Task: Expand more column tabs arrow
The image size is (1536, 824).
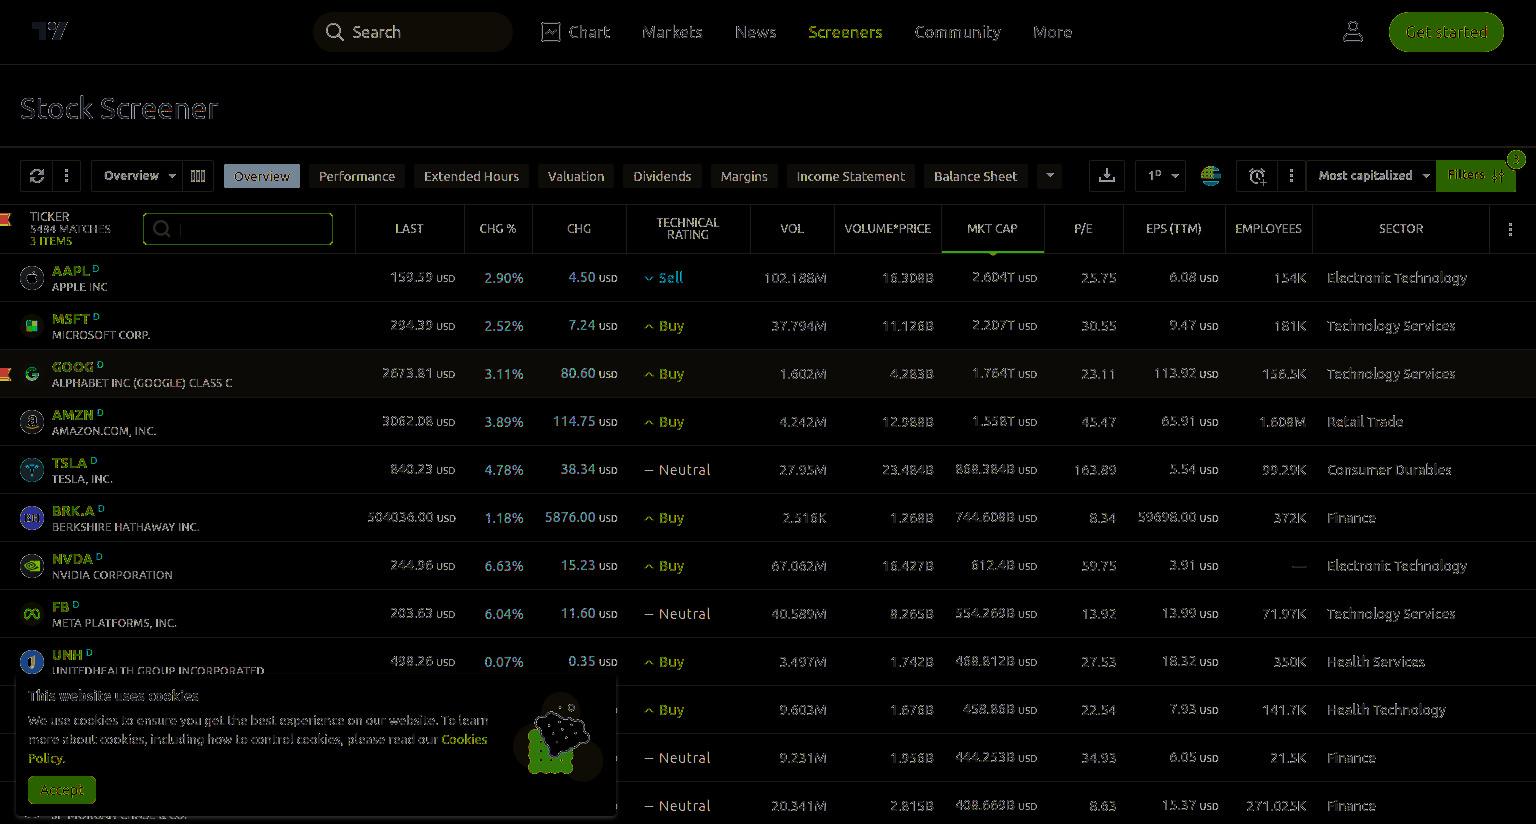Action: 1050,176
